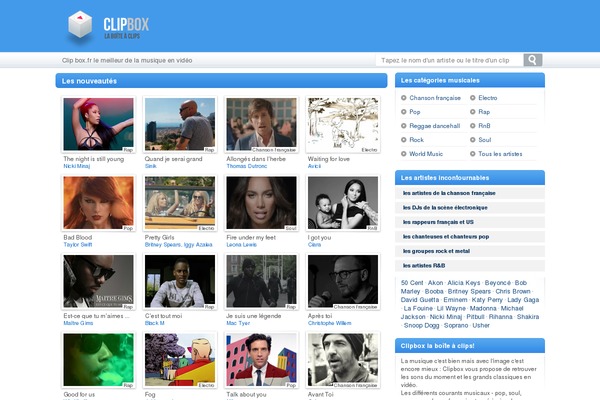Click the Waiting for love title text

[x=329, y=159]
